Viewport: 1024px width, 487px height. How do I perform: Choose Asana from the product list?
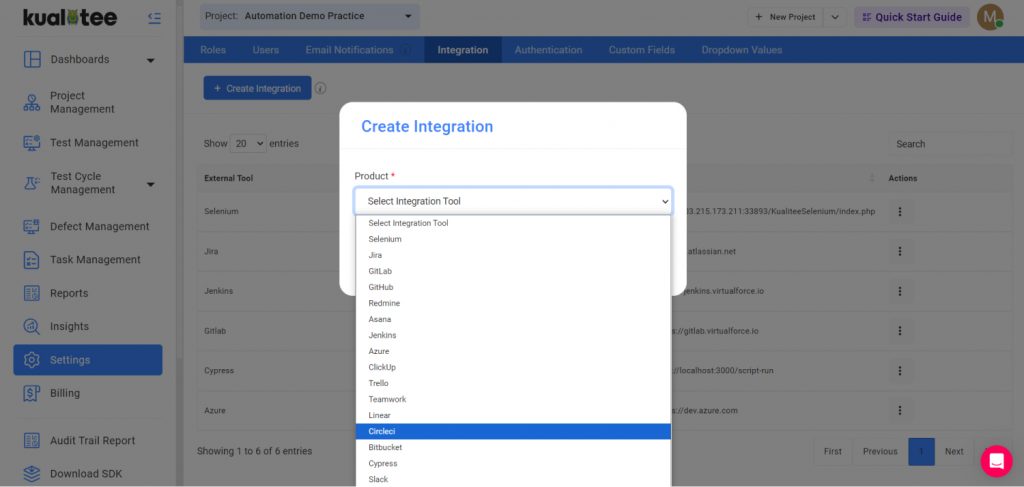[513, 319]
